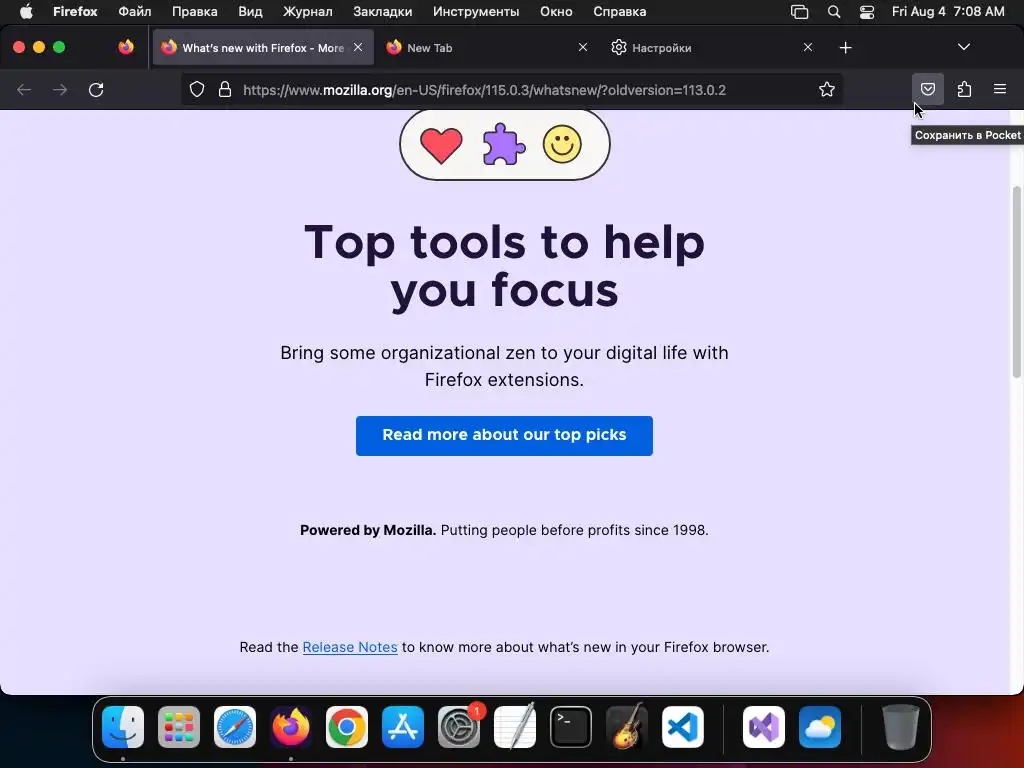Screen dimensions: 1024x768
Task: Open the Extensions puzzle icon in toolbar
Action: pyautogui.click(x=964, y=89)
